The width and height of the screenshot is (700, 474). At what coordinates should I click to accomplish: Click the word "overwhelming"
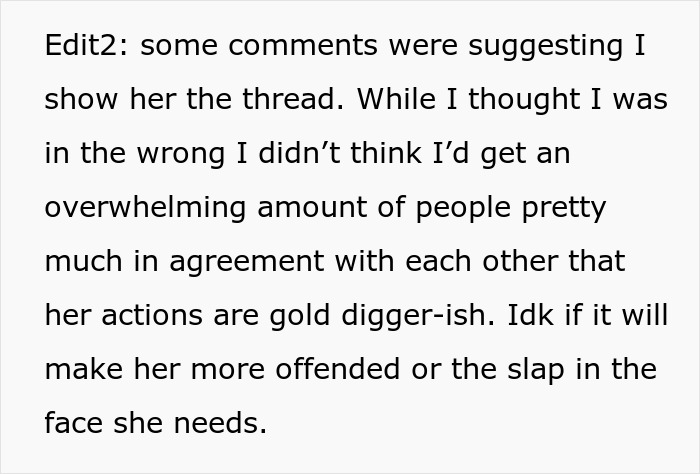[x=144, y=207]
